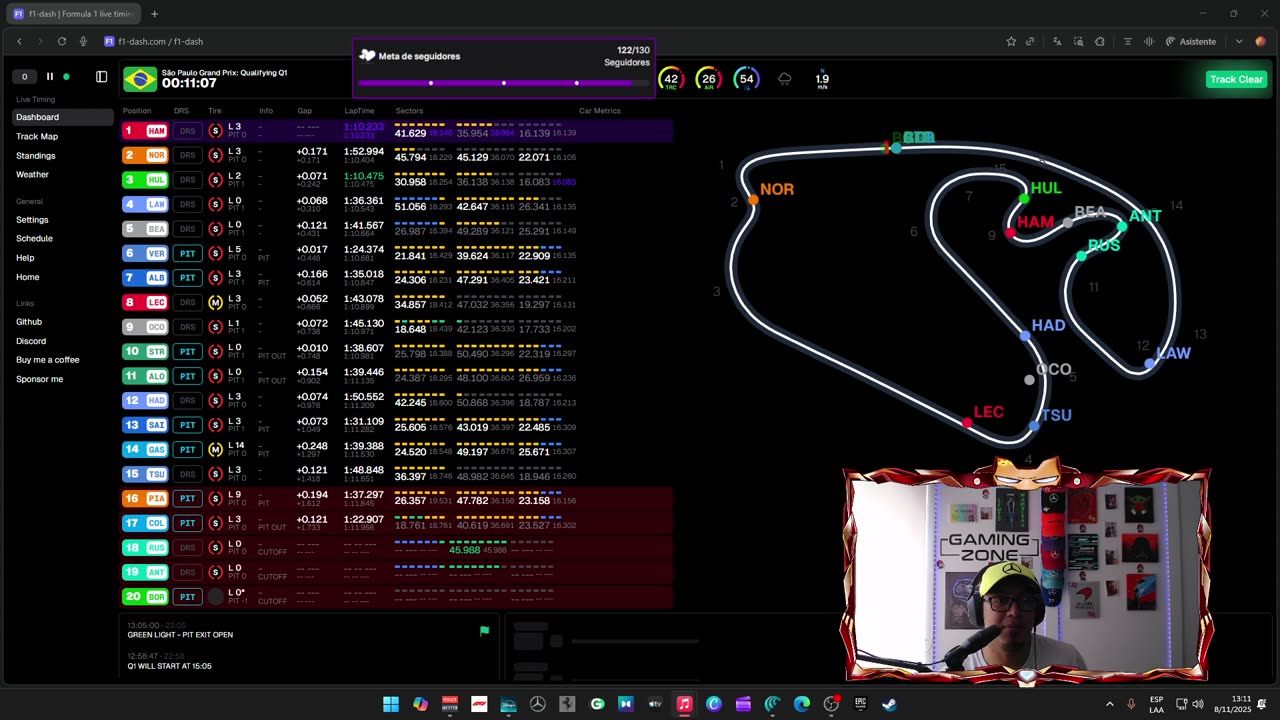Open Windows Start menu
The height and width of the screenshot is (720, 1280).
click(x=391, y=704)
